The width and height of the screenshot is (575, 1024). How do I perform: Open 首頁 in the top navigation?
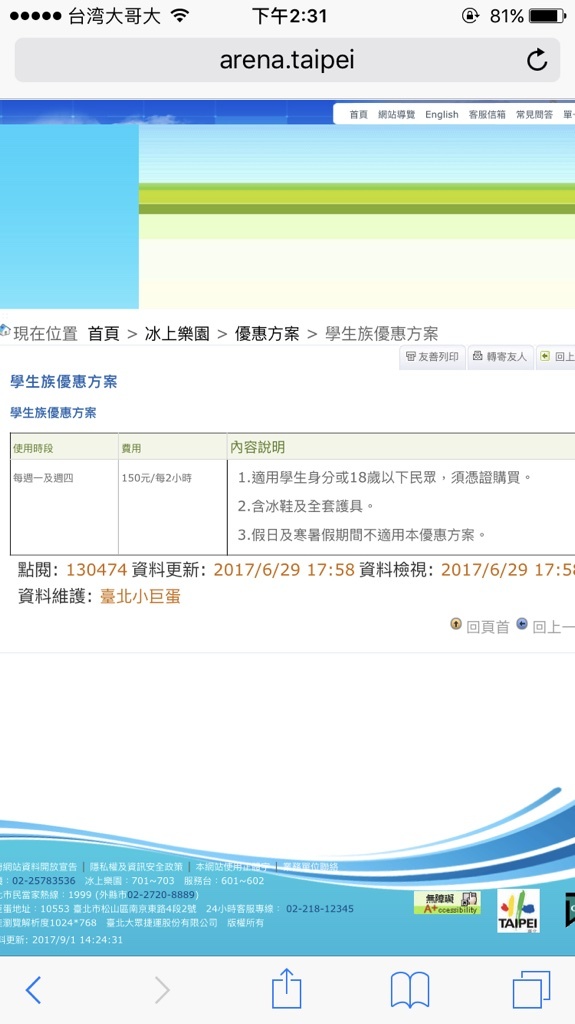pyautogui.click(x=358, y=114)
